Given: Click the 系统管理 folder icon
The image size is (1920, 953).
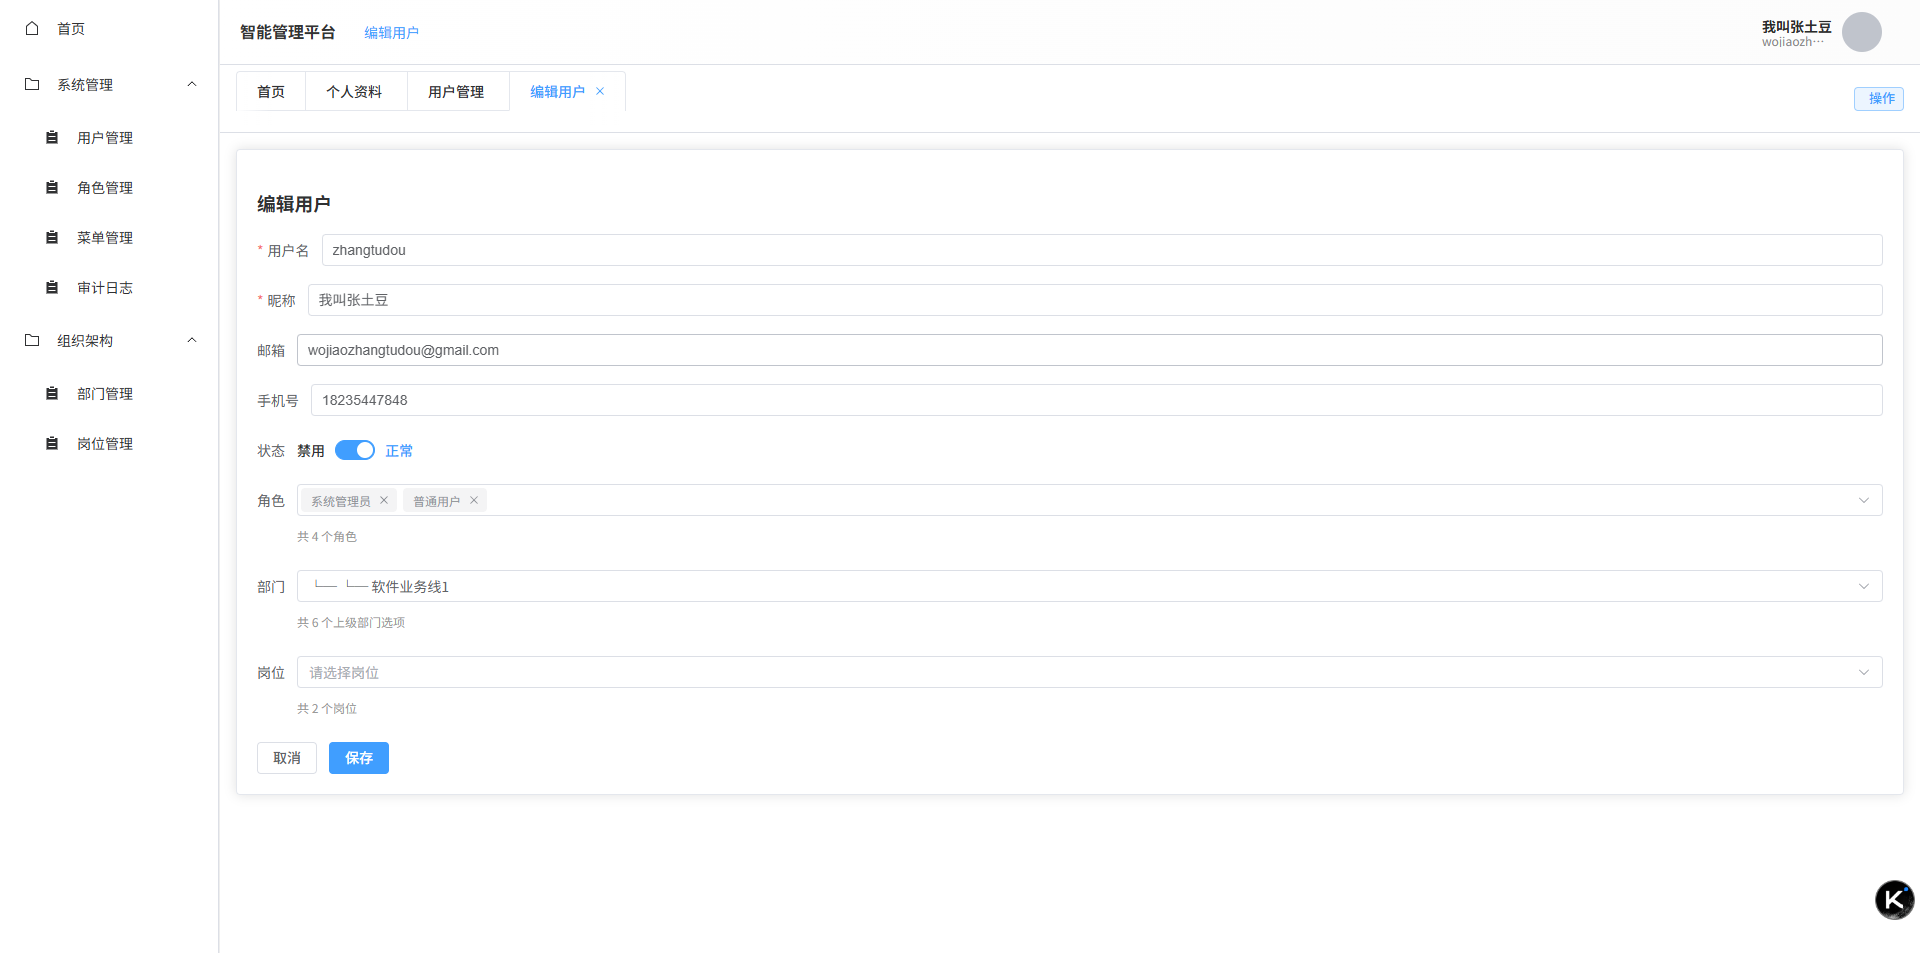Looking at the screenshot, I should pyautogui.click(x=32, y=84).
